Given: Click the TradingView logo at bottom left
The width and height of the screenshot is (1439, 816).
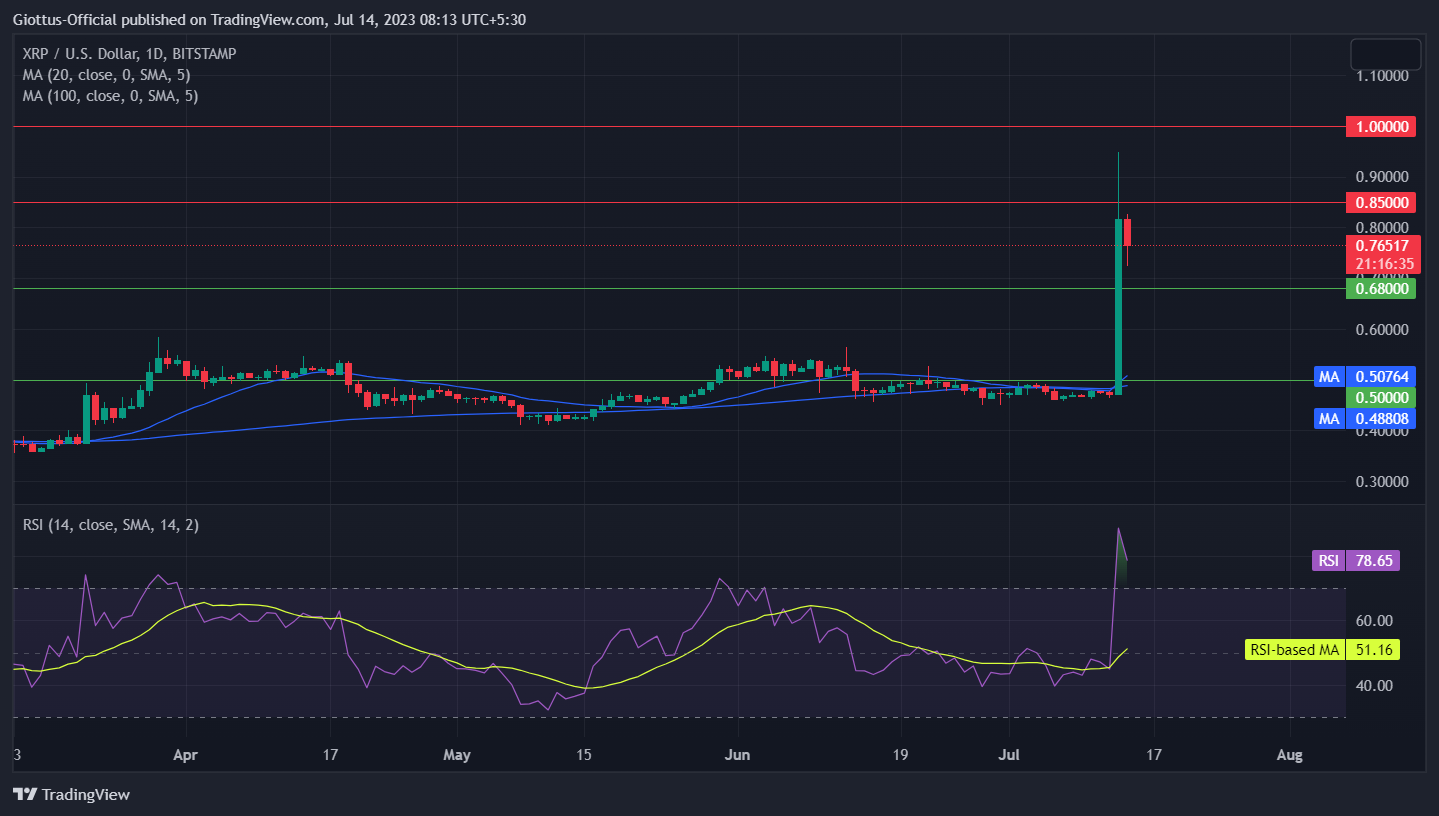Looking at the screenshot, I should tap(72, 794).
